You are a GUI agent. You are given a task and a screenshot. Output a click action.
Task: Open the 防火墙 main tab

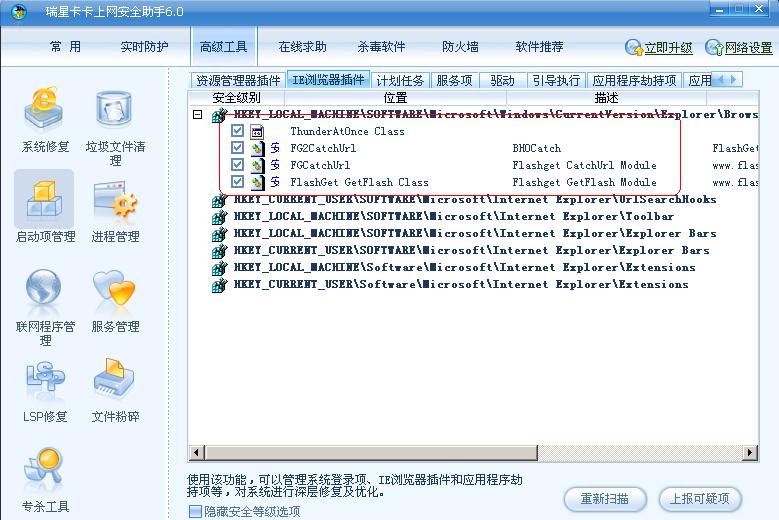(x=460, y=47)
